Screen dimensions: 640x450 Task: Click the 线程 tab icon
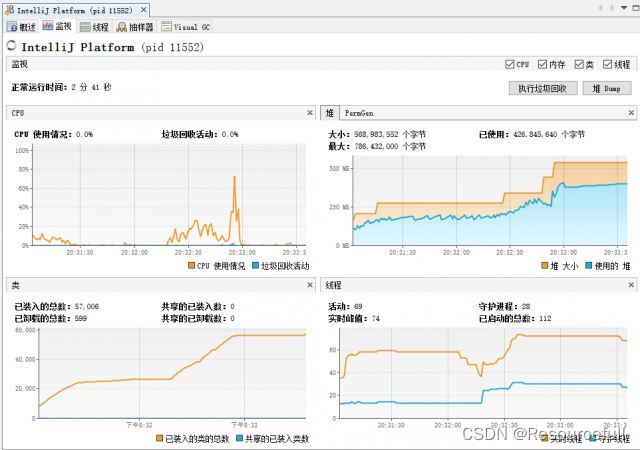tap(85, 27)
